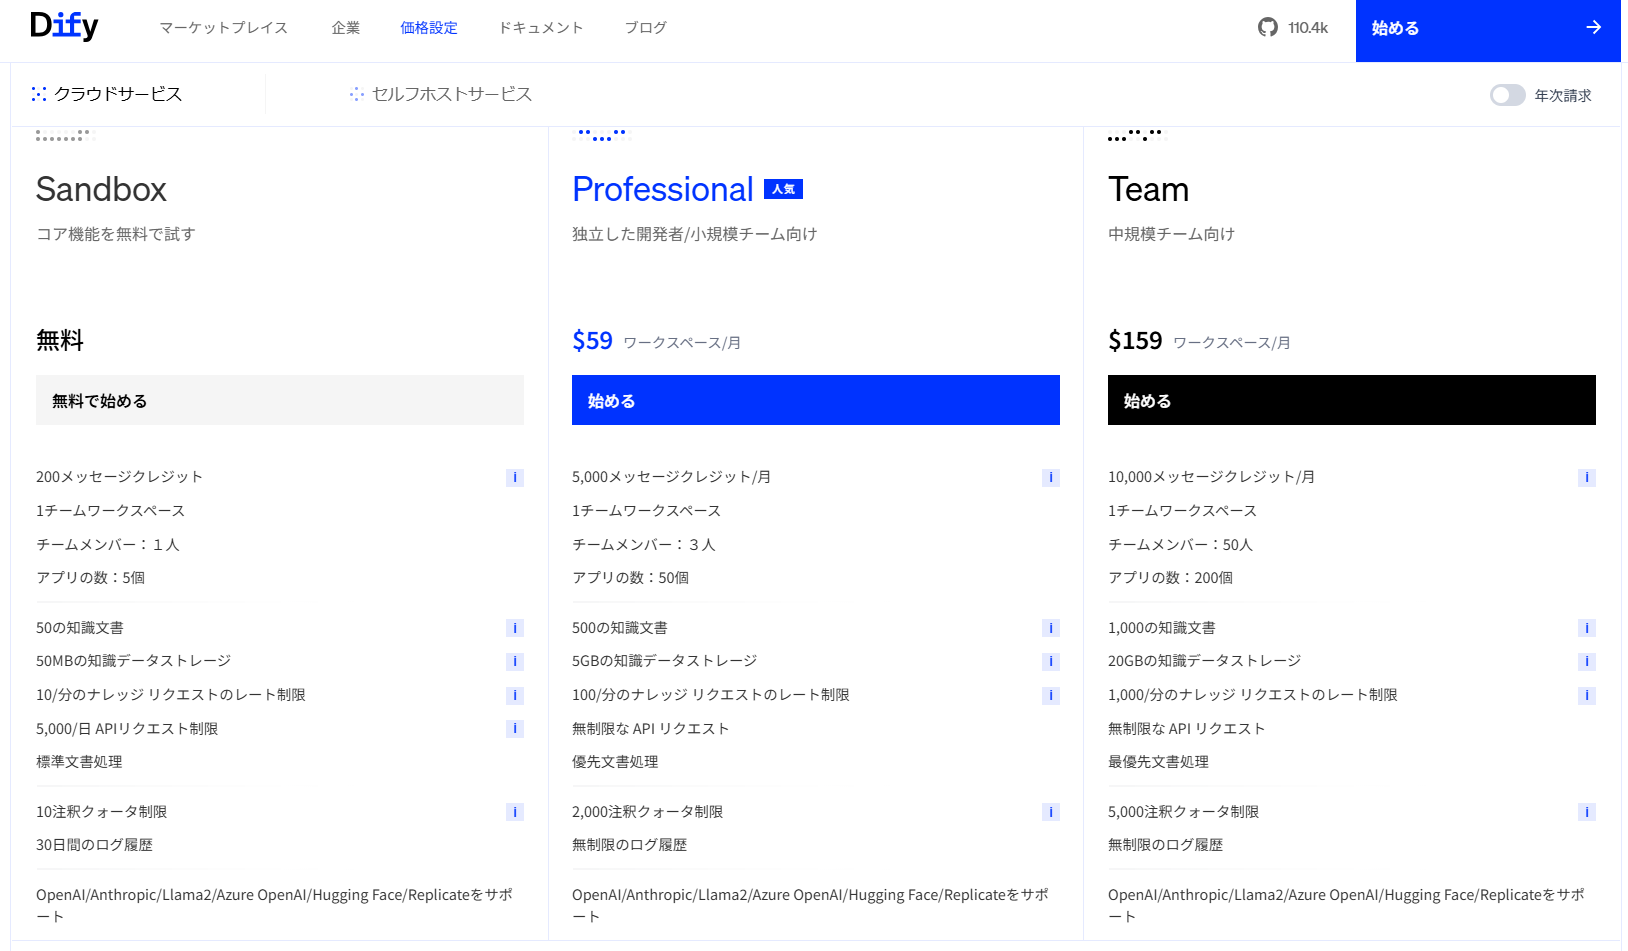Open the ブログ menu item
Viewport: 1628px width, 951px height.
pyautogui.click(x=646, y=28)
